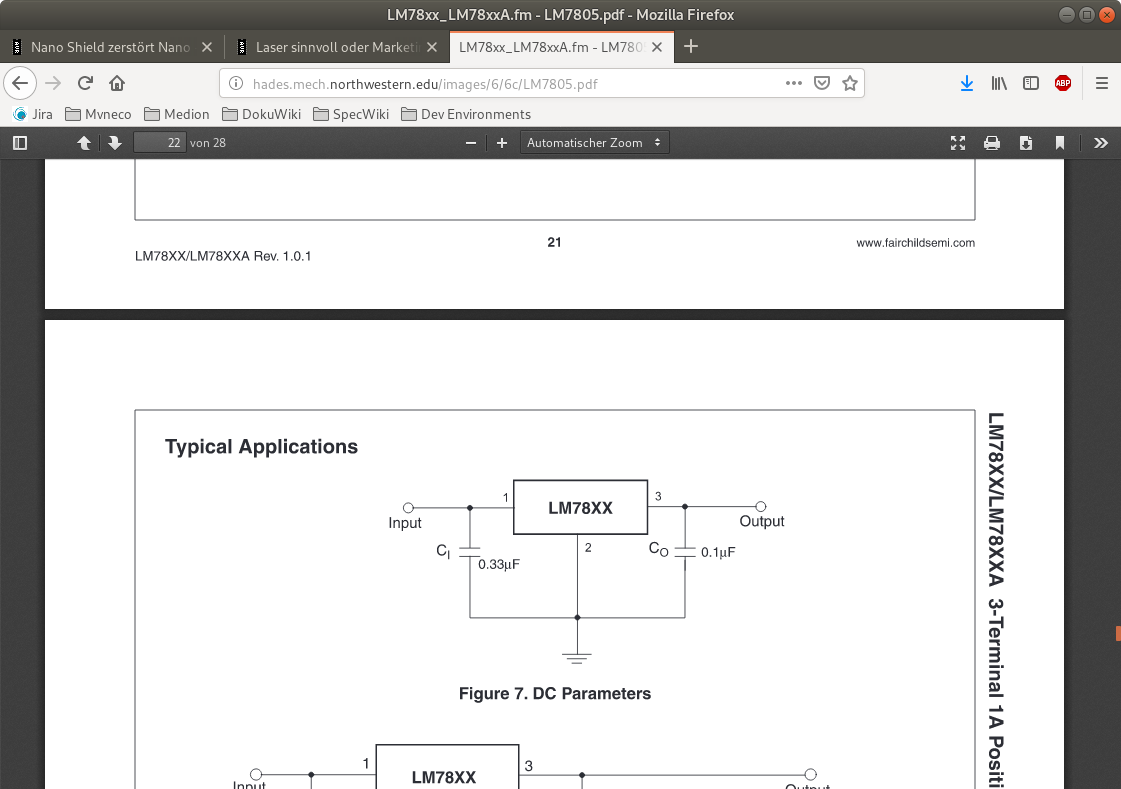This screenshot has width=1121, height=789.
Task: Click the 0.1µF capacitor value
Action: (718, 552)
